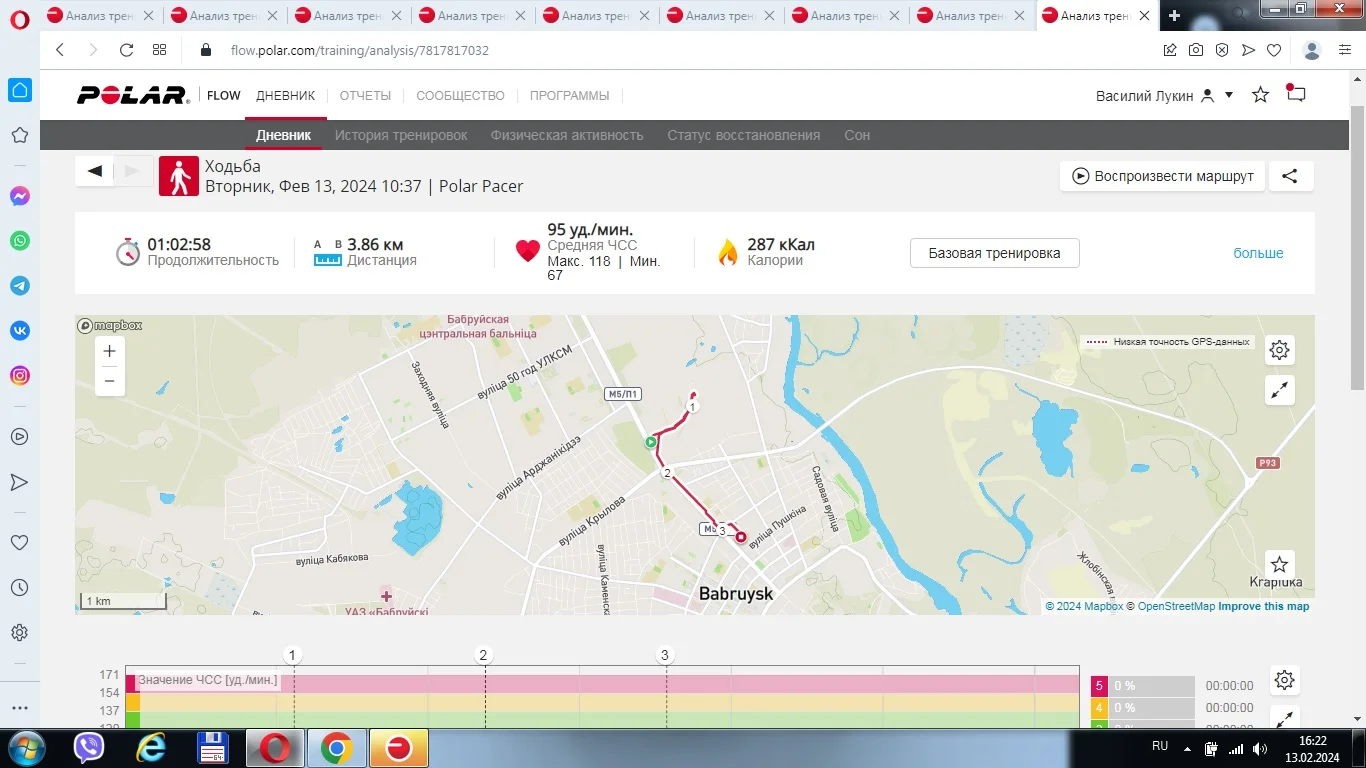Click lap marker 2 on heart rate chart
This screenshot has height=768, width=1366.
pyautogui.click(x=484, y=655)
